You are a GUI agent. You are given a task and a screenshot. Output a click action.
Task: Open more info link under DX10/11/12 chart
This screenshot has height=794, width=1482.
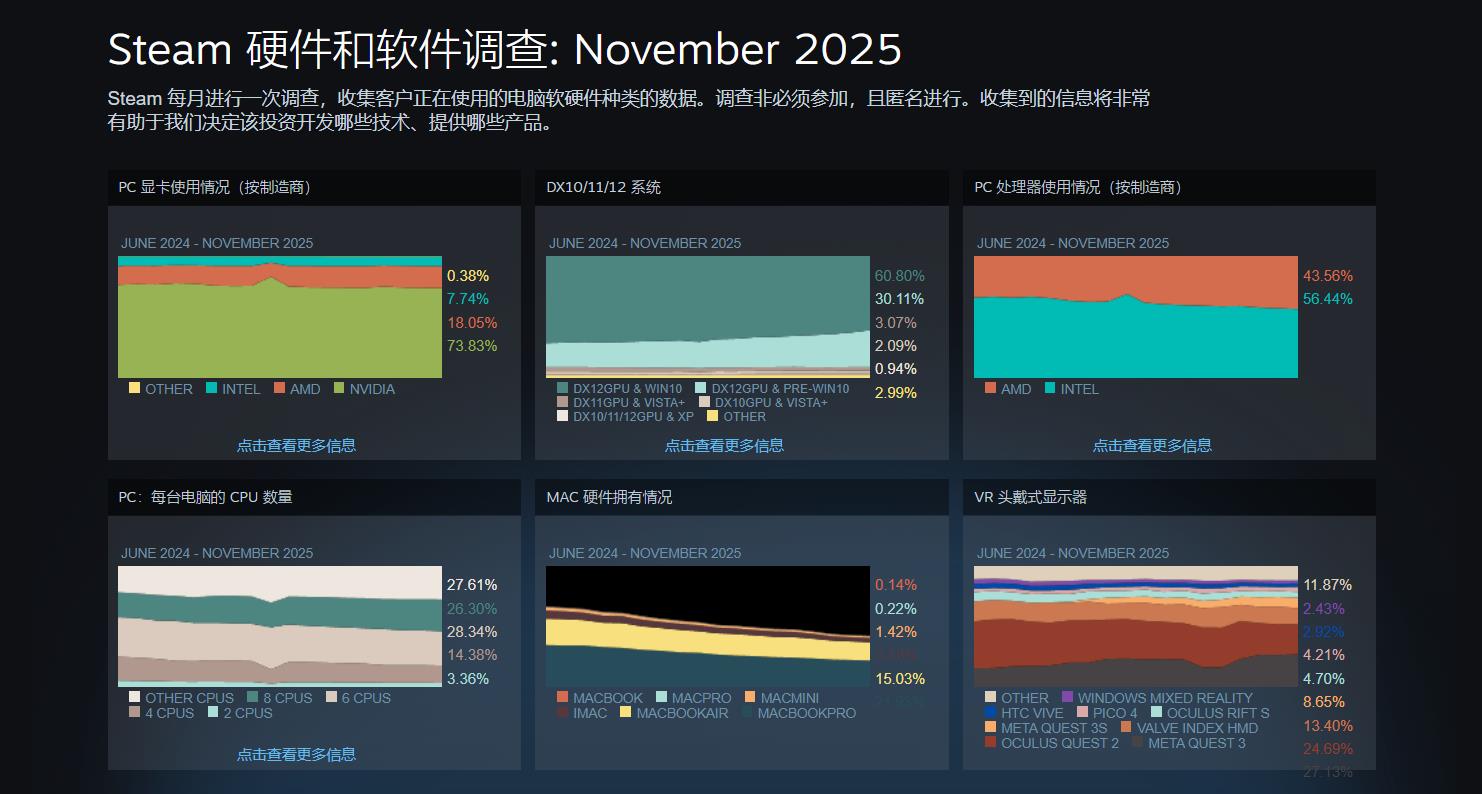click(x=724, y=445)
